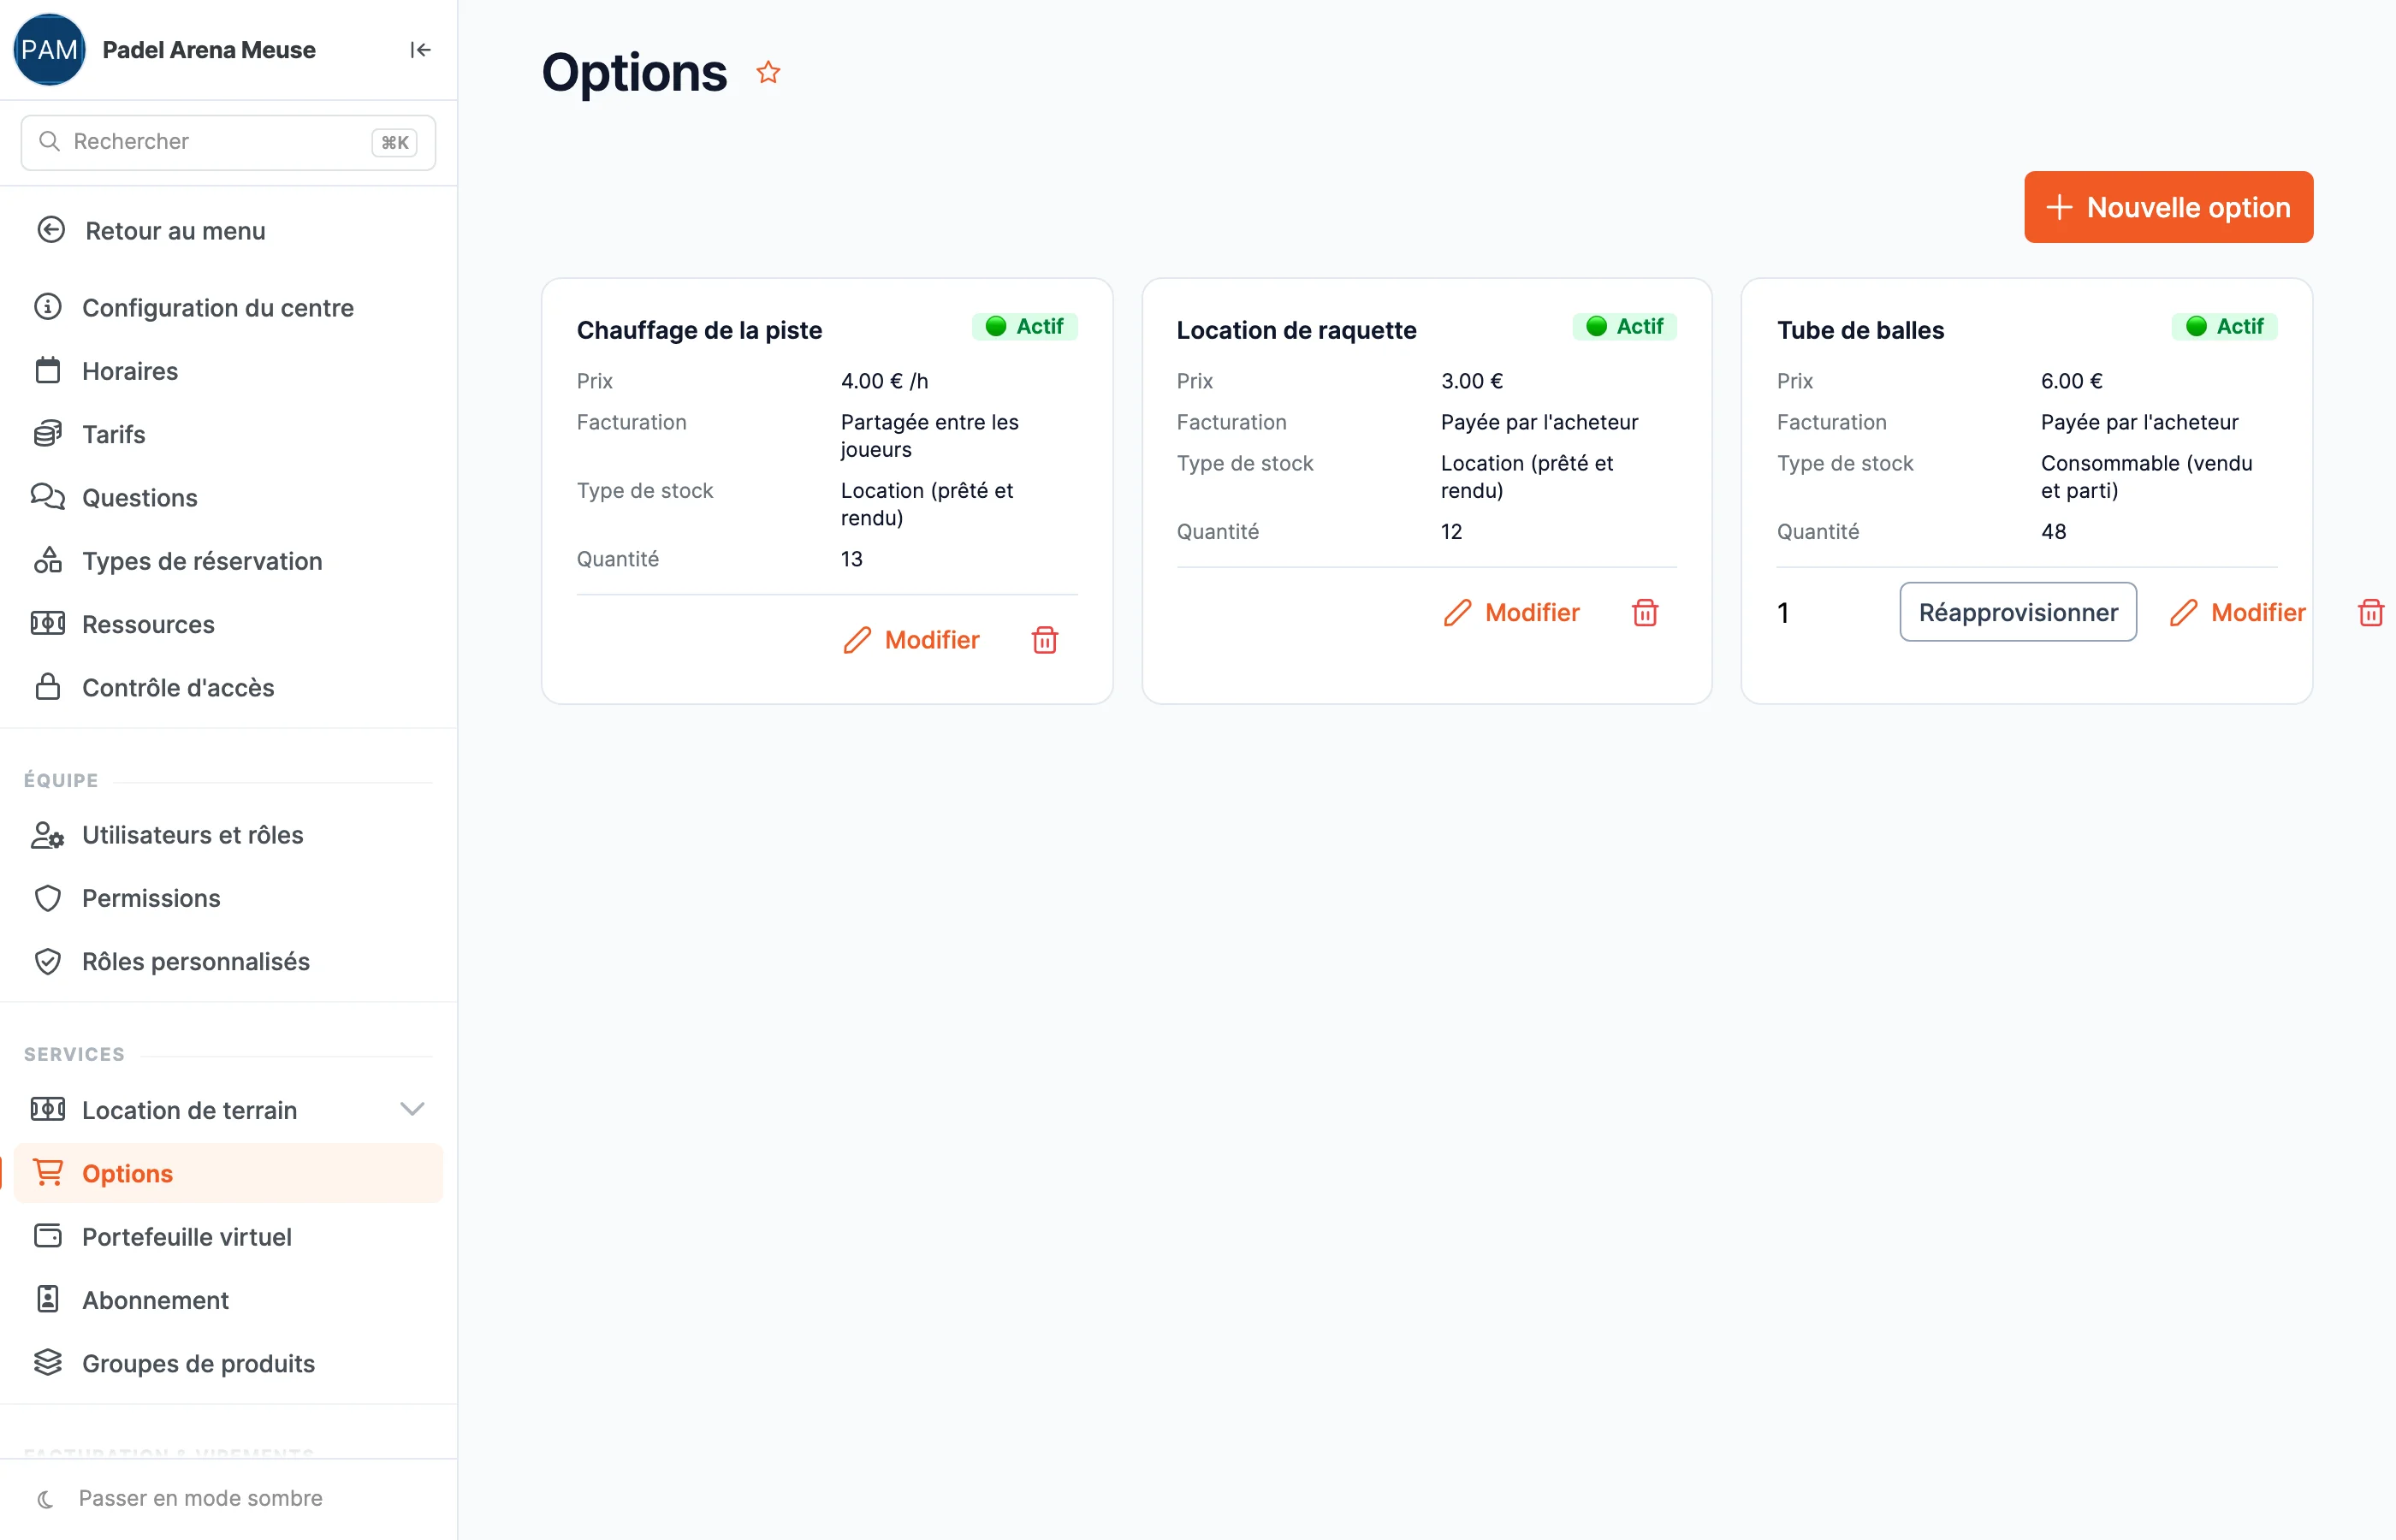Click the search magnifier icon
Image resolution: width=2396 pixels, height=1540 pixels.
pos(49,142)
